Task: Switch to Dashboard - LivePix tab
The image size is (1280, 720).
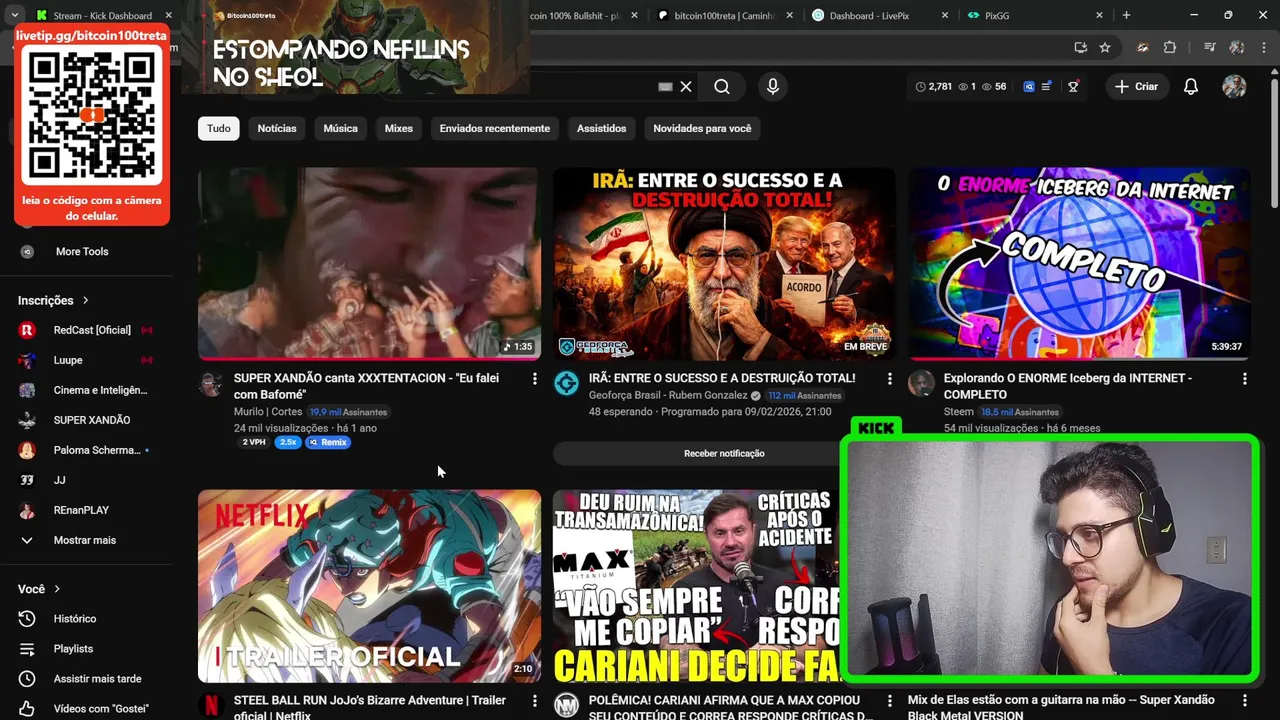Action: pyautogui.click(x=880, y=15)
